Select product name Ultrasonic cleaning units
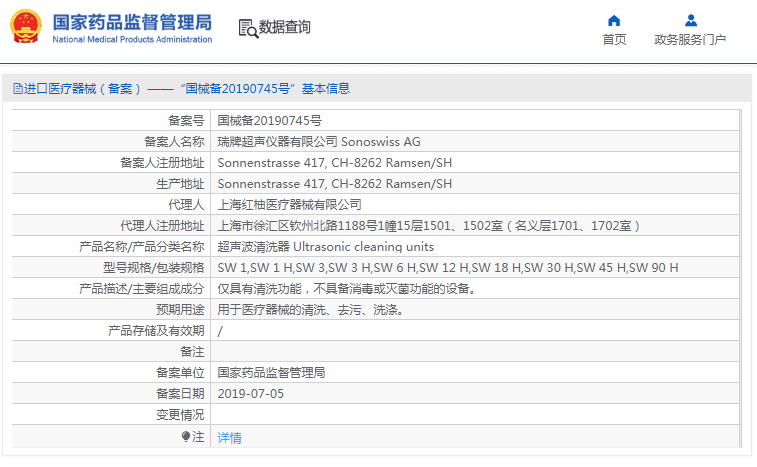The image size is (757, 467). (x=364, y=247)
